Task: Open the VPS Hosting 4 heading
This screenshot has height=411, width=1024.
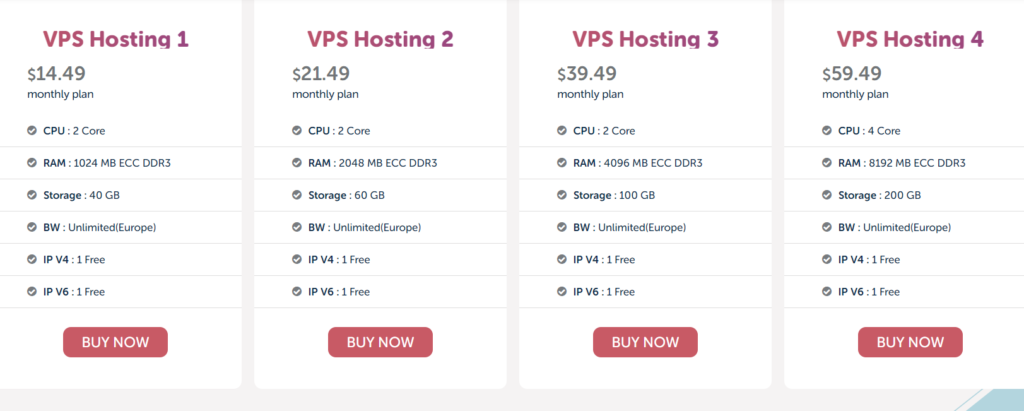Action: point(910,39)
